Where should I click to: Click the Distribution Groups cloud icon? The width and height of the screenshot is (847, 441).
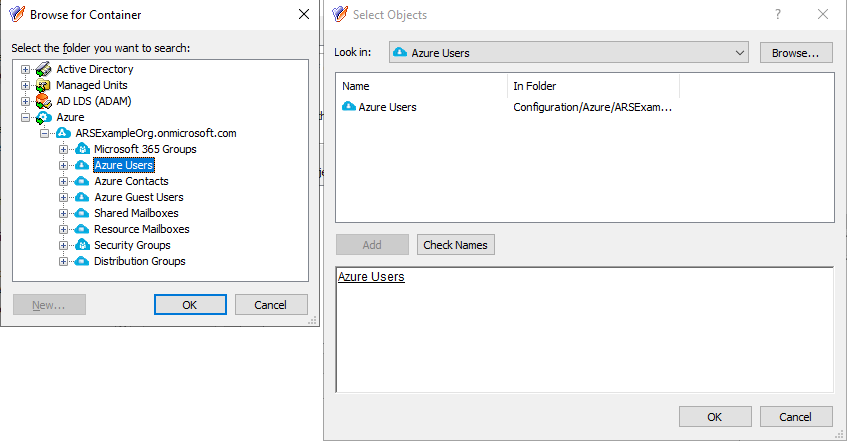pyautogui.click(x=82, y=261)
